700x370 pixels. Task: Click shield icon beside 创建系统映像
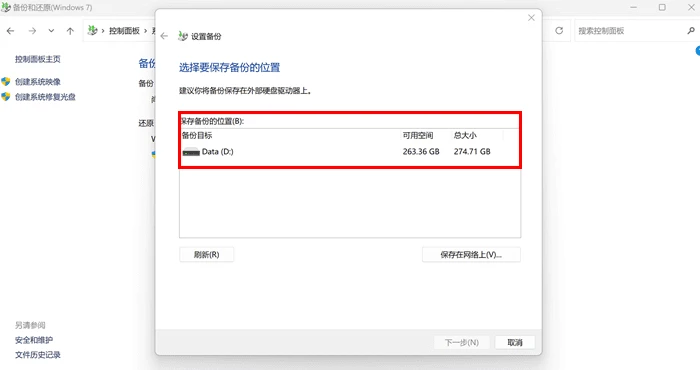click(x=6, y=82)
